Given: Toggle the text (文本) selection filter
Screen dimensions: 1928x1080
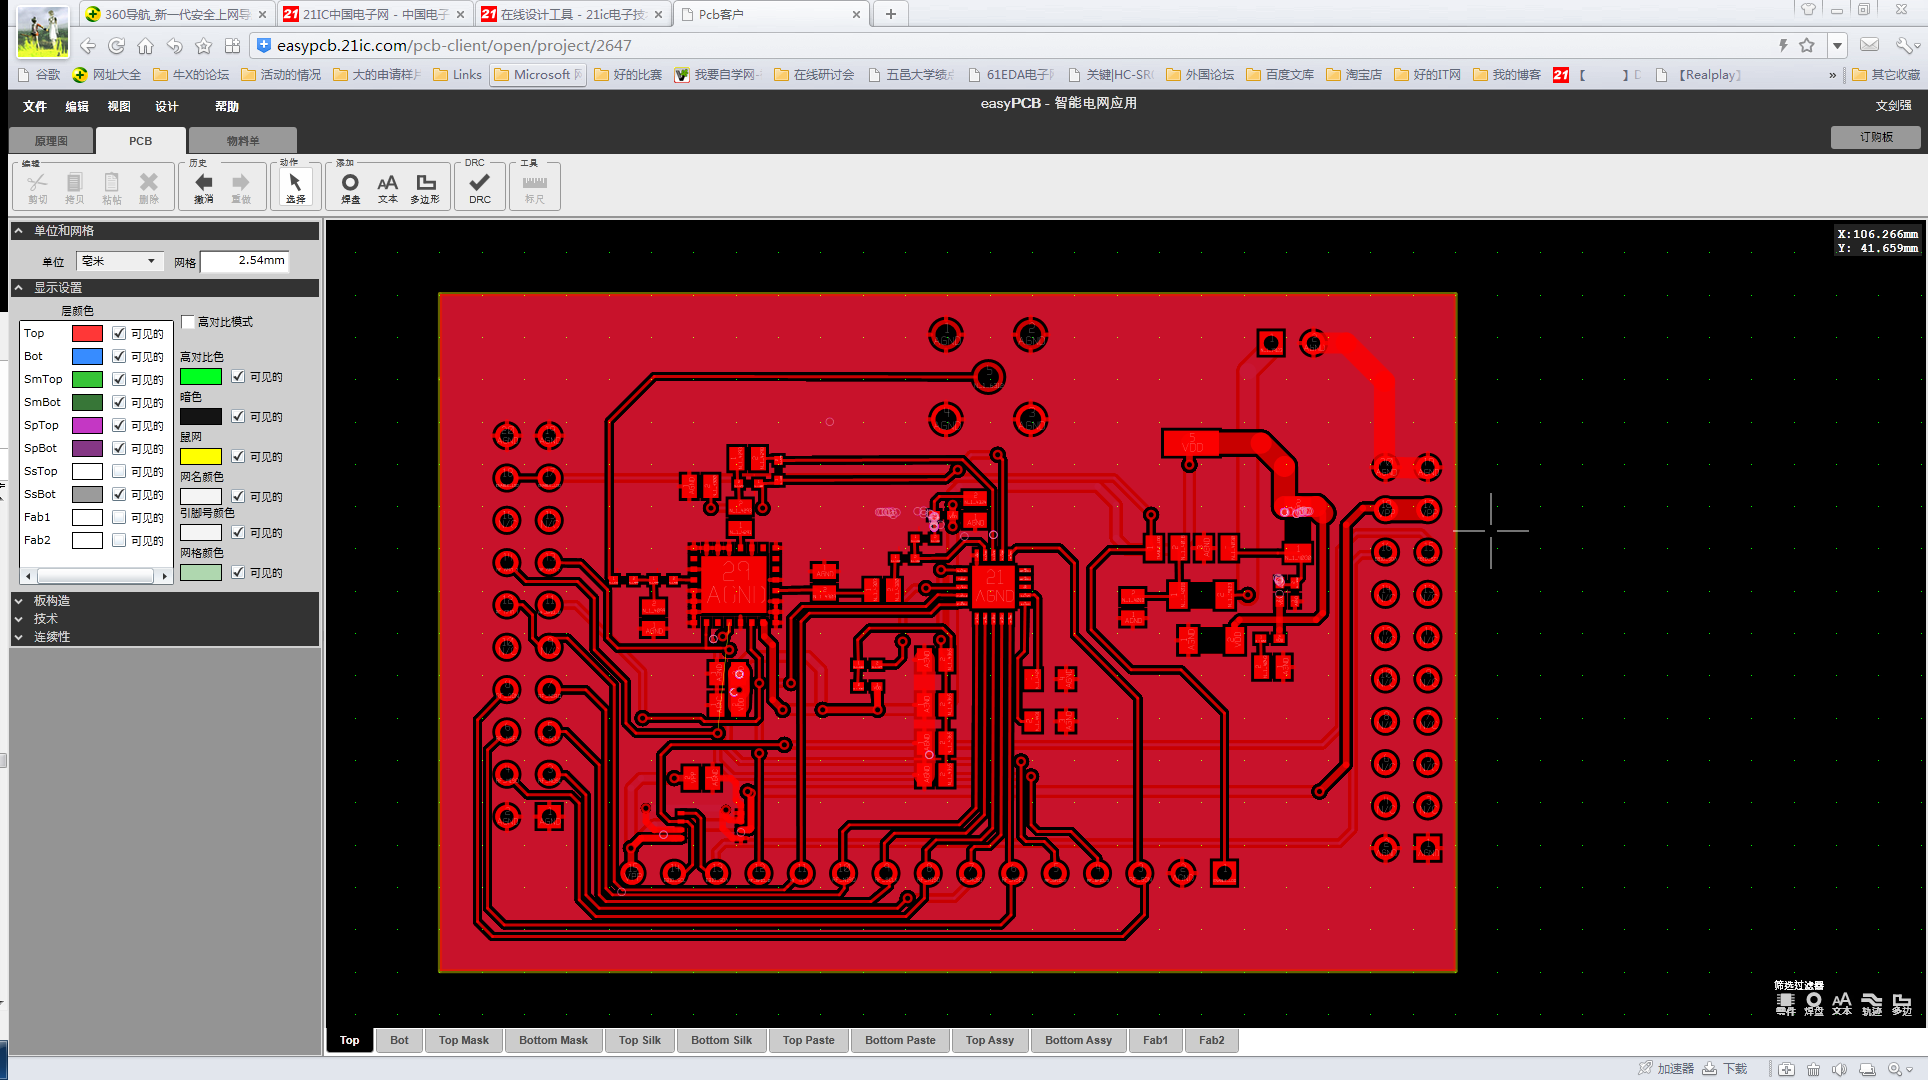Looking at the screenshot, I should click(1842, 1004).
